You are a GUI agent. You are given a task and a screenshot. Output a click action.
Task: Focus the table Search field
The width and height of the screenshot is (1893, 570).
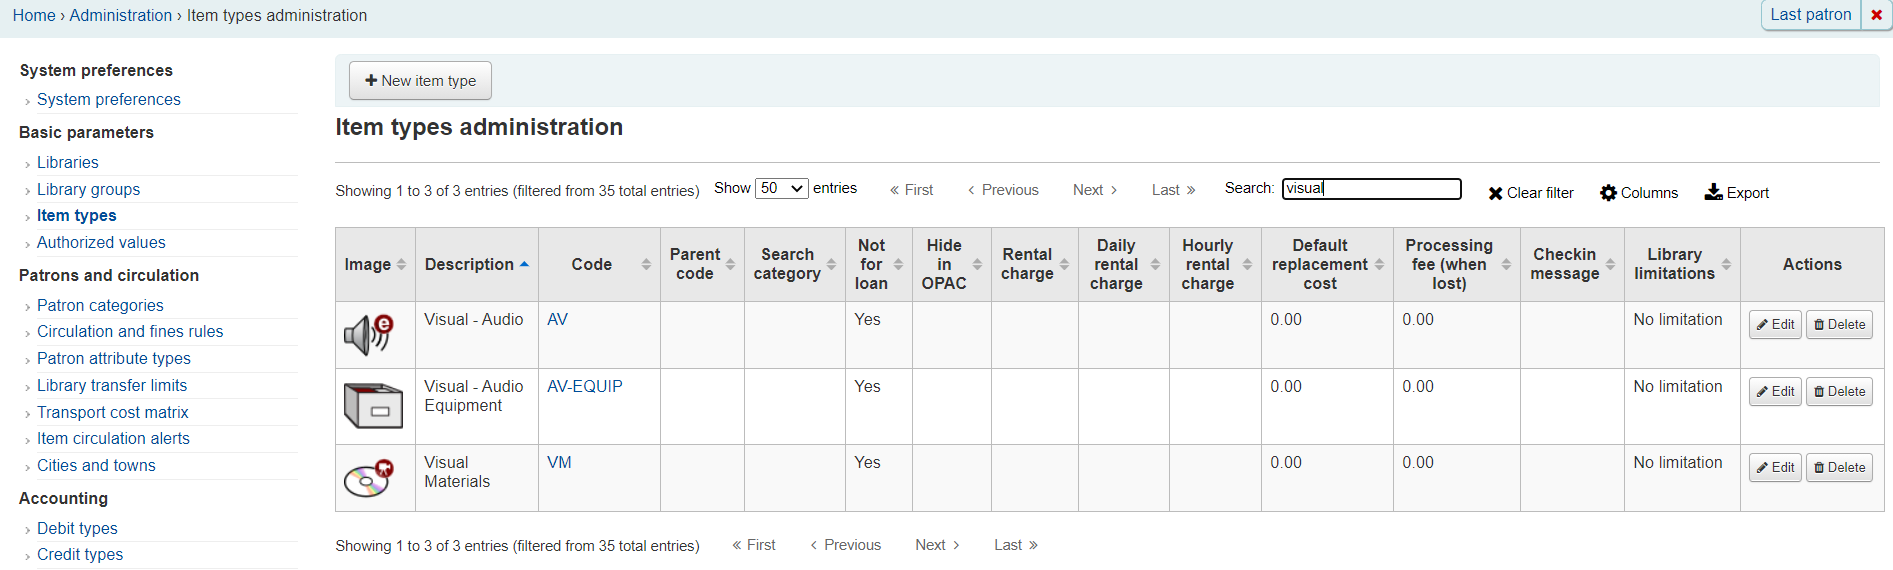pyautogui.click(x=1371, y=188)
